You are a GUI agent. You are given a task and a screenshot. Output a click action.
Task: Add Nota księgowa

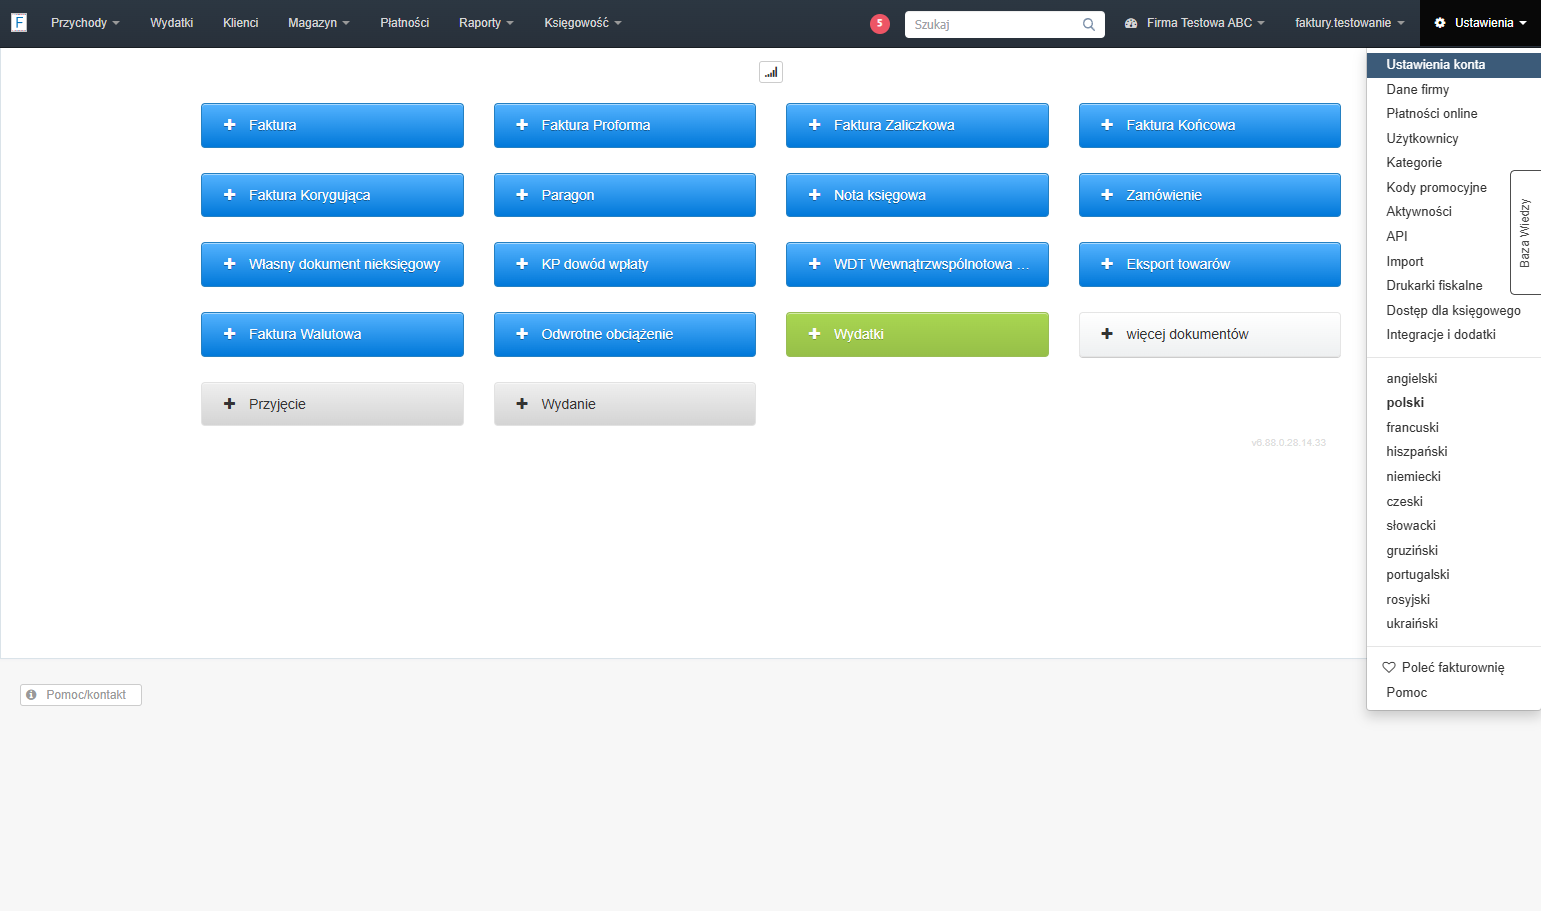click(x=917, y=195)
